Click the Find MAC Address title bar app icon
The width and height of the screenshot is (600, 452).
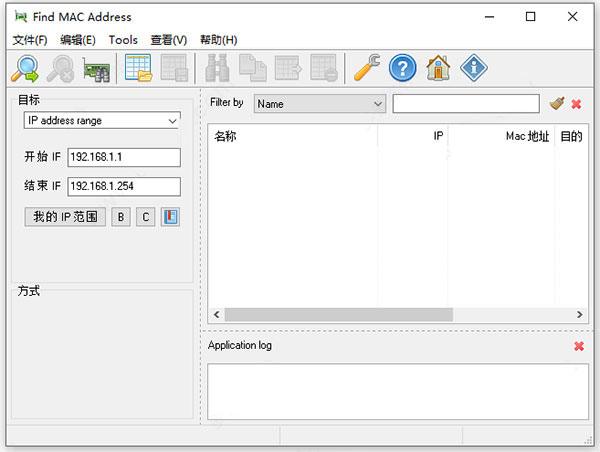tap(21, 16)
